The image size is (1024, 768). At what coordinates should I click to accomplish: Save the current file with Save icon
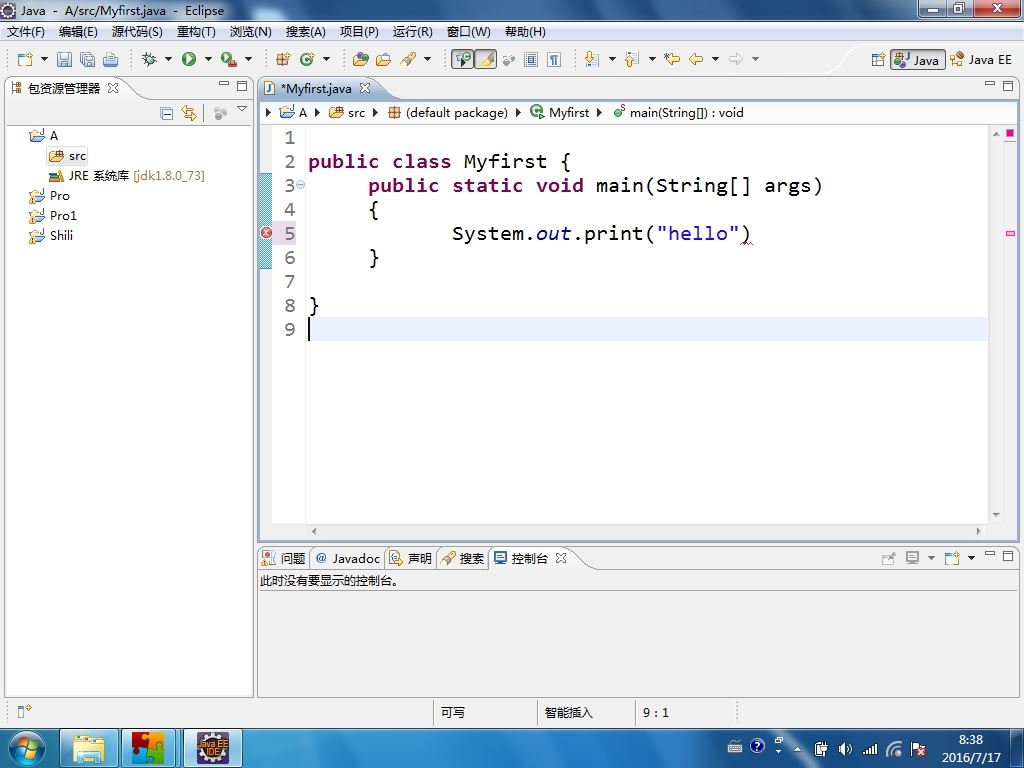click(x=64, y=59)
